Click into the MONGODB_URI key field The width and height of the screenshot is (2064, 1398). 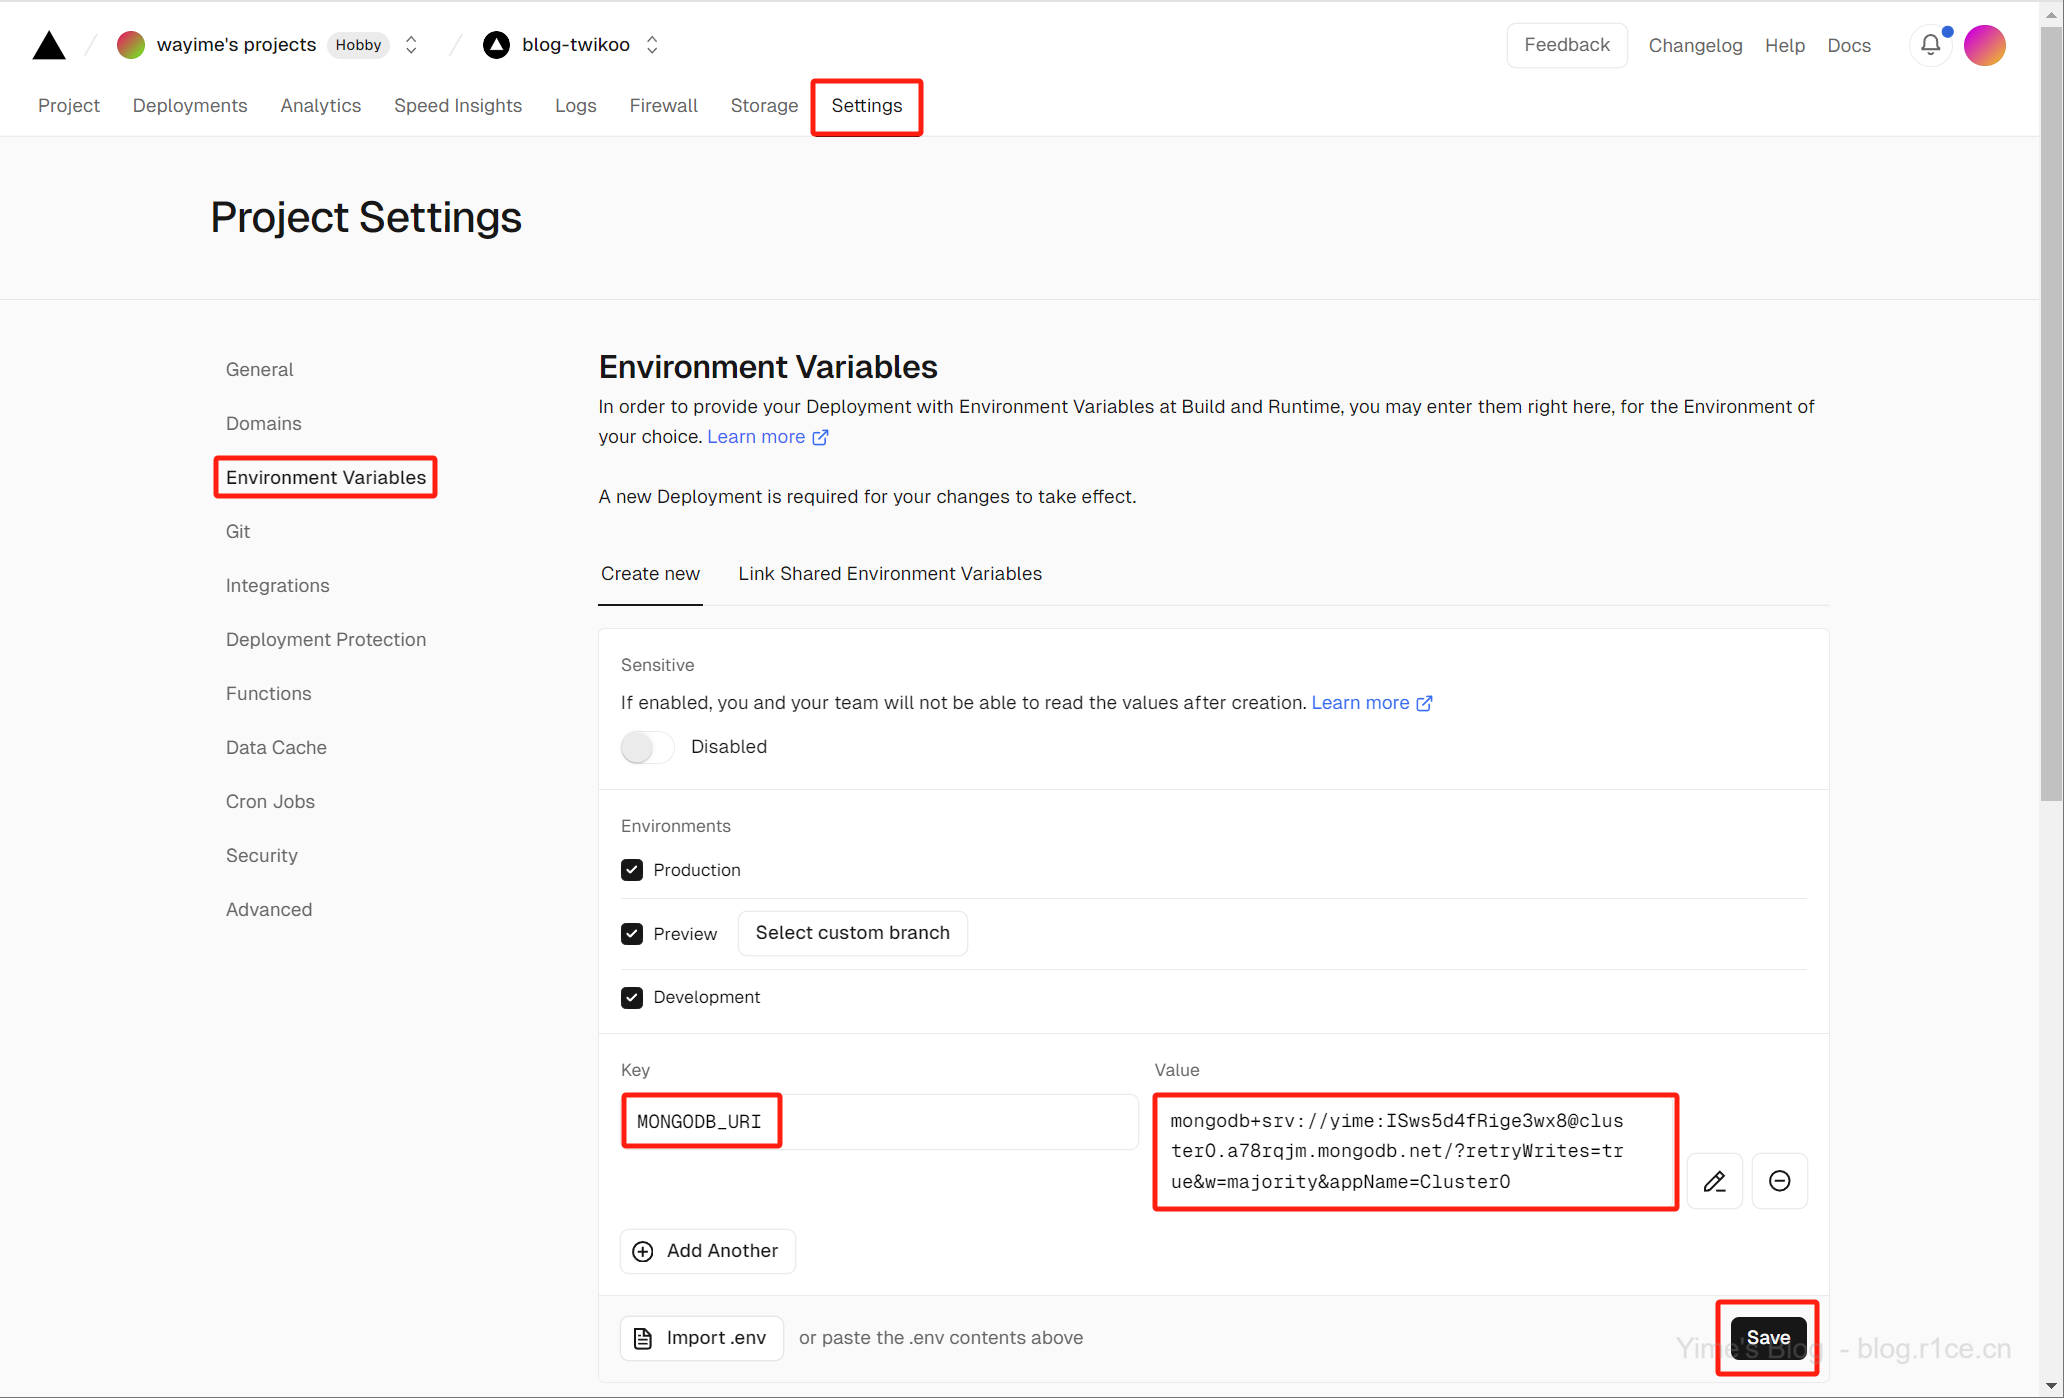coord(878,1121)
